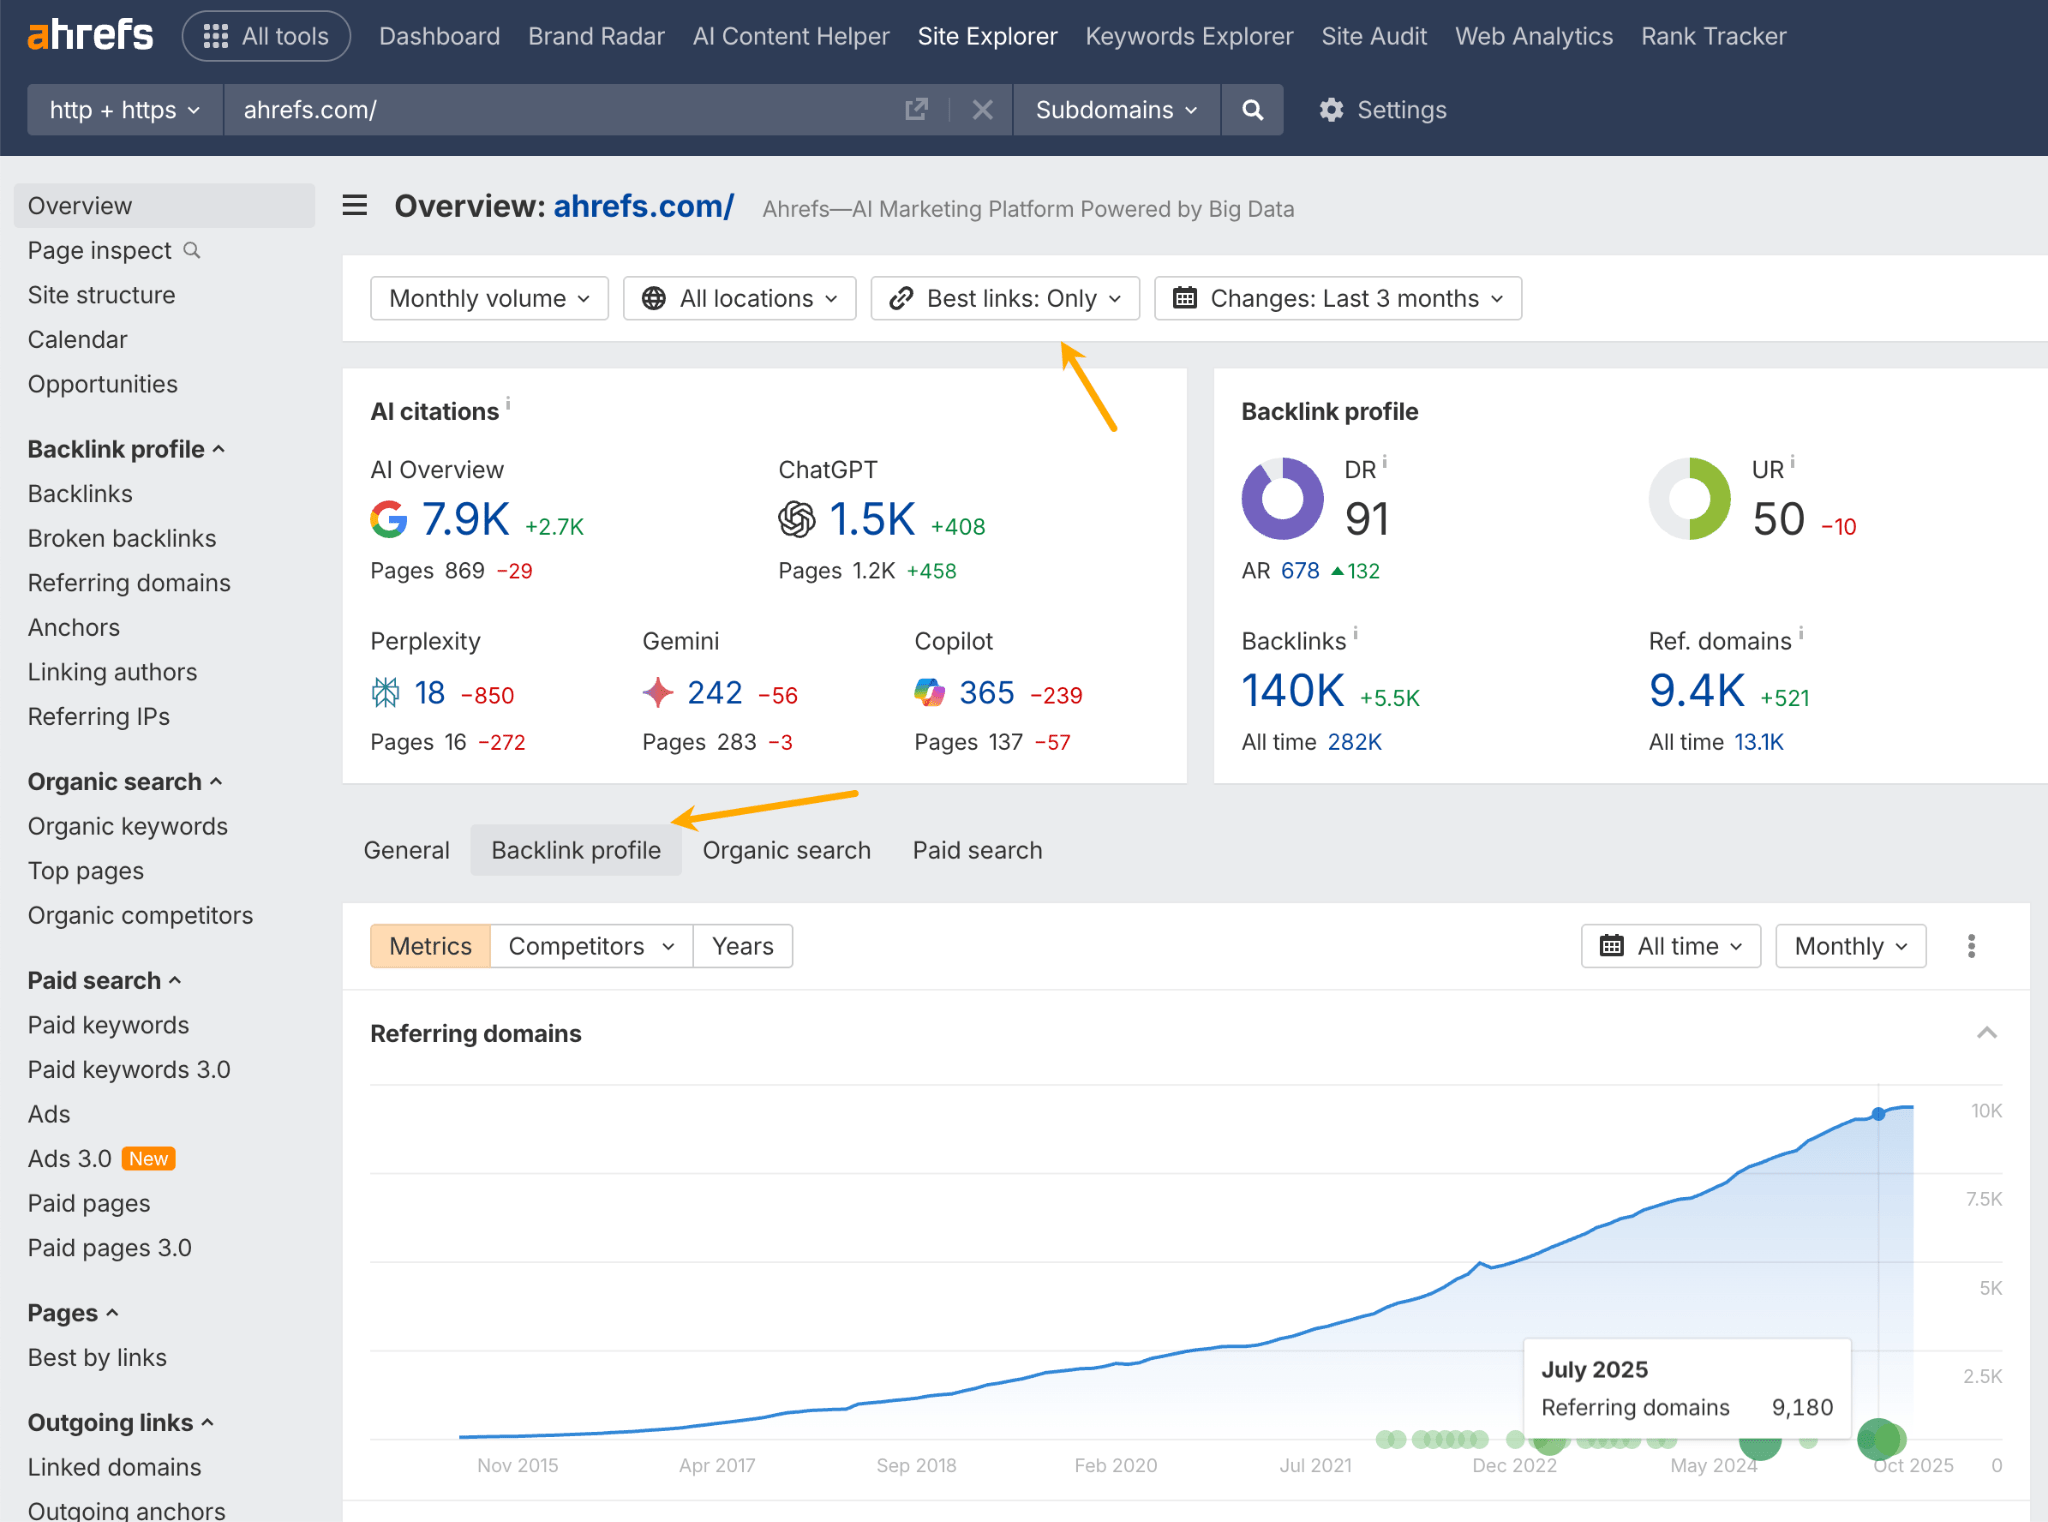The height and width of the screenshot is (1522, 2048).
Task: Click the open-in-new-tab icon beside the URL
Action: click(x=916, y=109)
